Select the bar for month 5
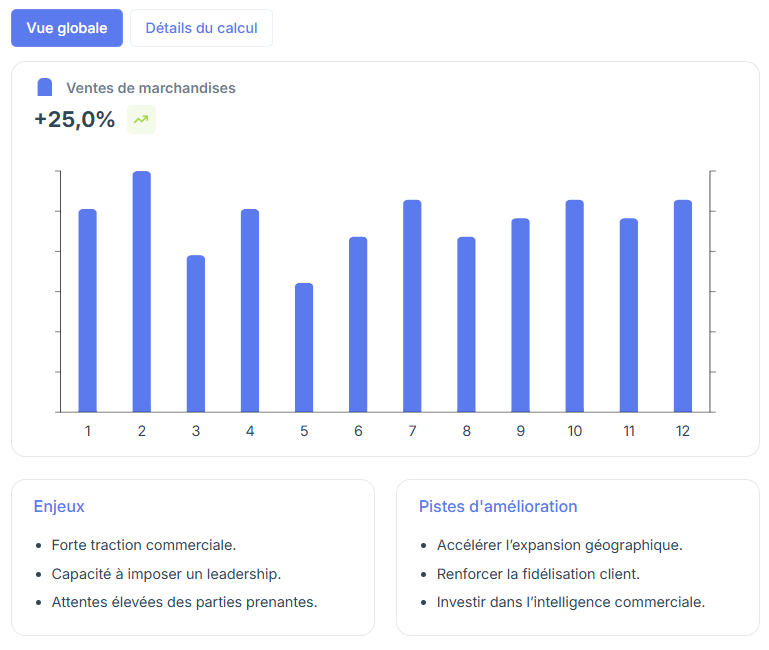Image resolution: width=769 pixels, height=650 pixels. (304, 347)
